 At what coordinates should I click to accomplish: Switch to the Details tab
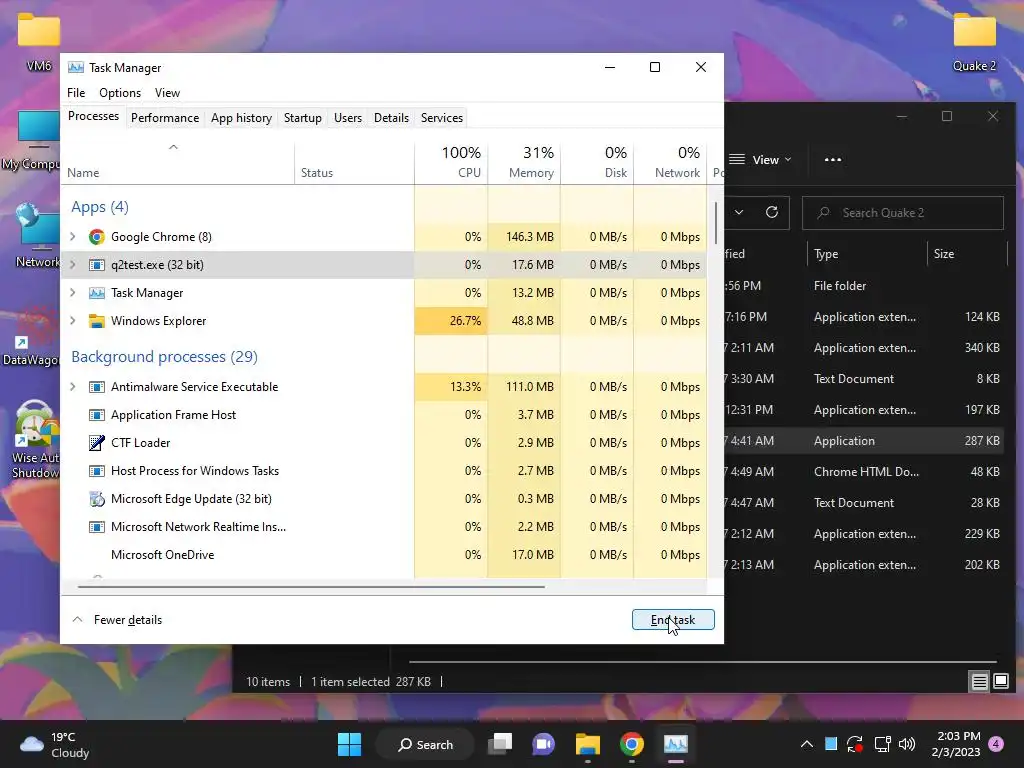tap(391, 118)
